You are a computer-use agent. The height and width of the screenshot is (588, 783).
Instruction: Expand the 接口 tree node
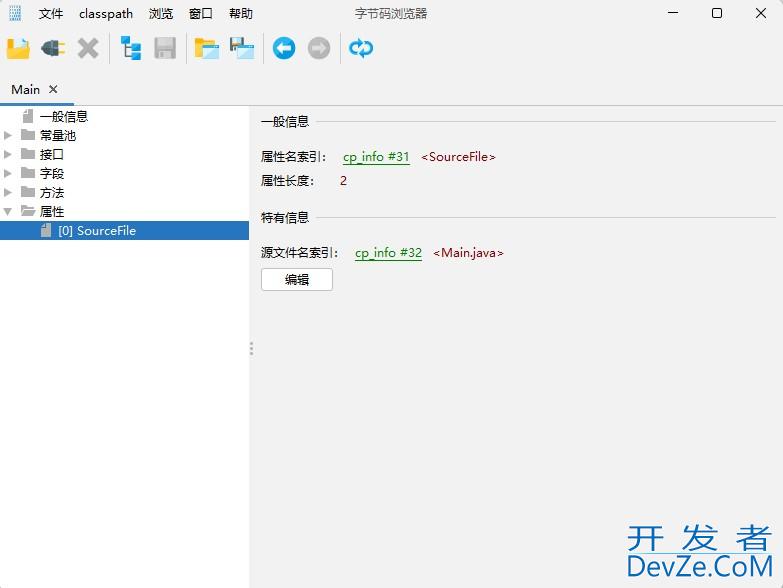pos(9,154)
